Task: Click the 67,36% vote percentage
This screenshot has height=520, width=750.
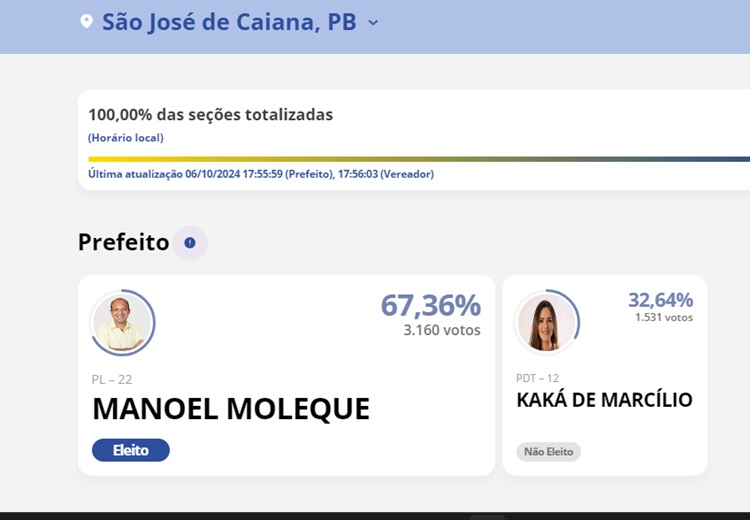Action: [x=430, y=305]
